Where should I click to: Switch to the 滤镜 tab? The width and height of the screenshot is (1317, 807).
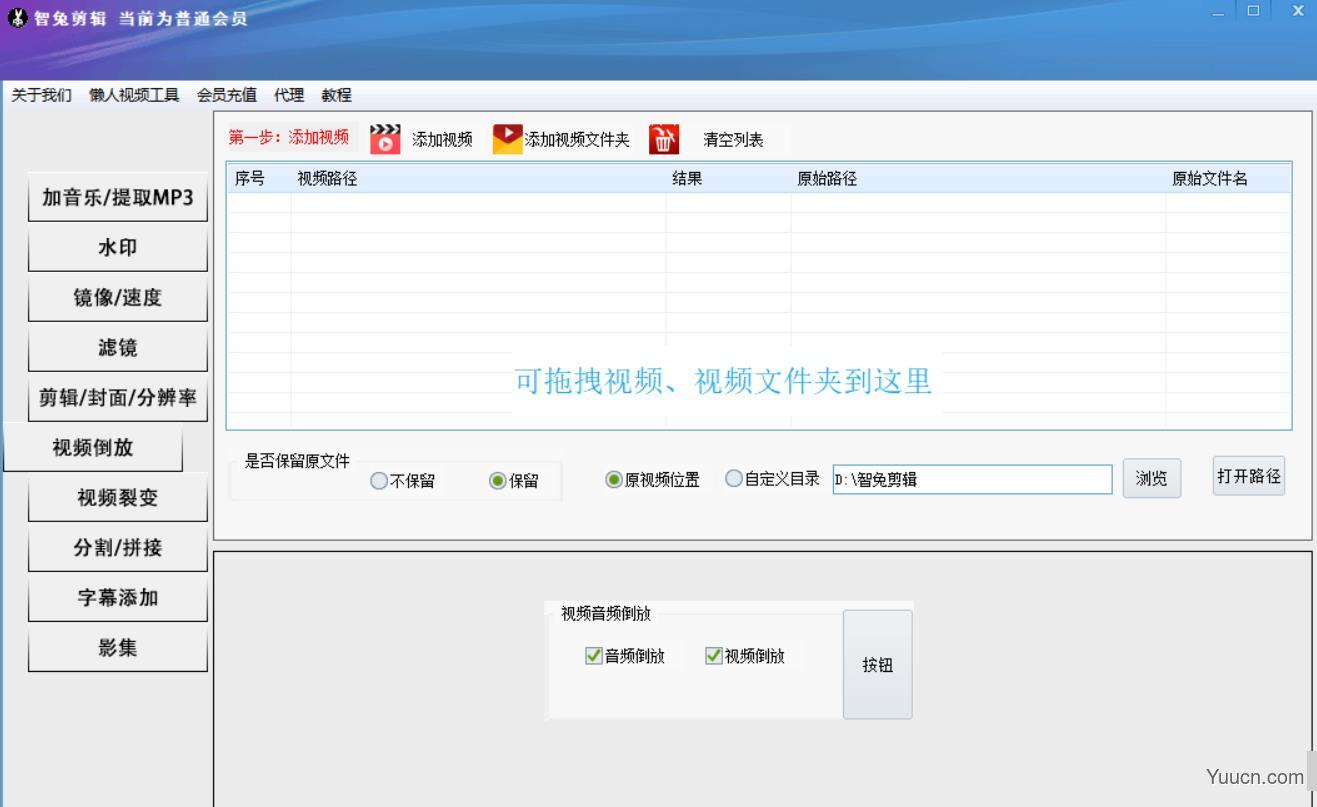118,347
